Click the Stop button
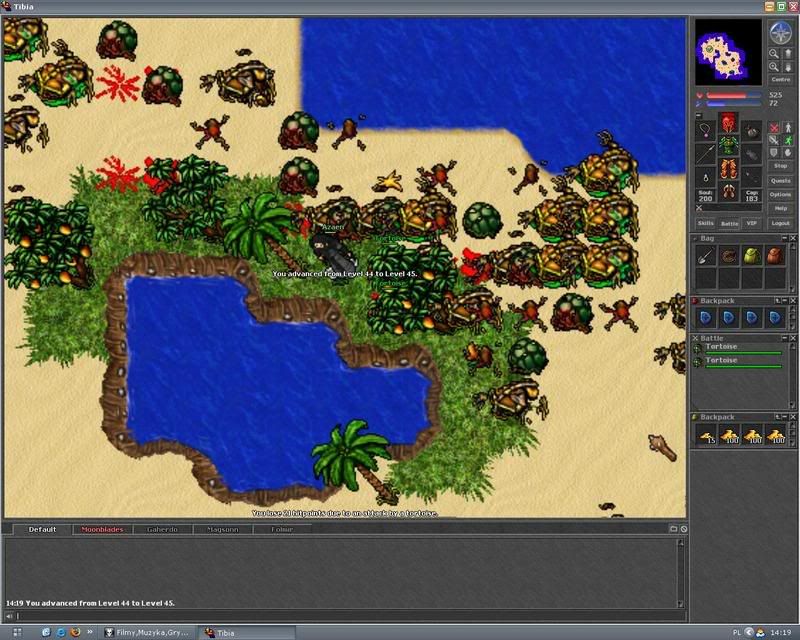800x640 pixels. [781, 166]
